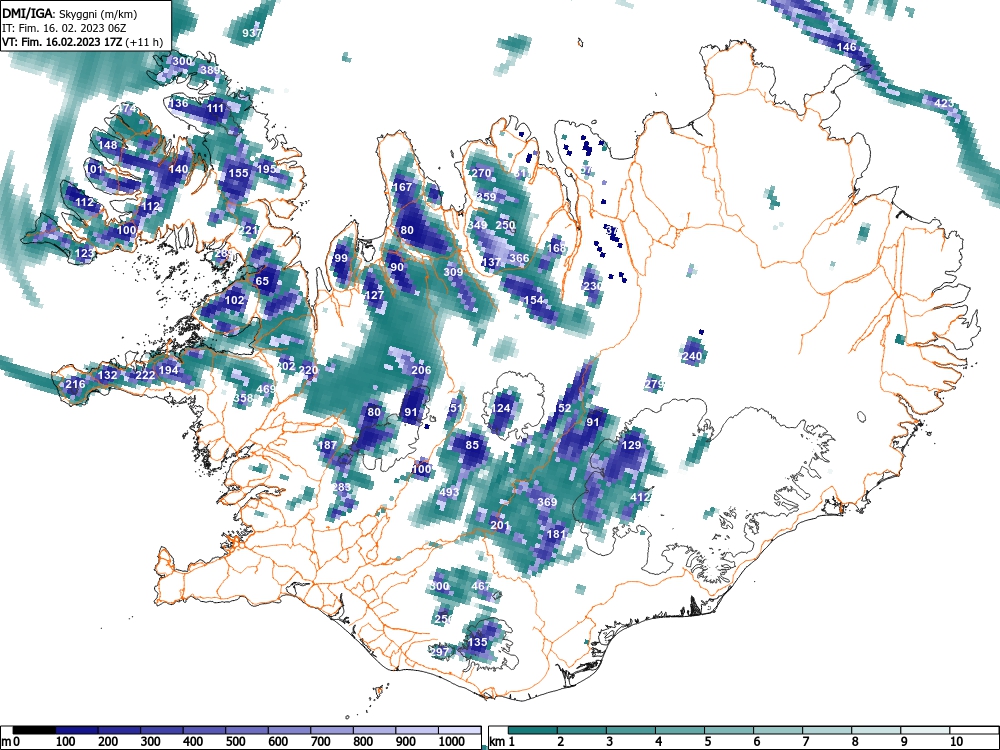Click the 389 visibility value
The width and height of the screenshot is (1000, 750).
point(209,70)
